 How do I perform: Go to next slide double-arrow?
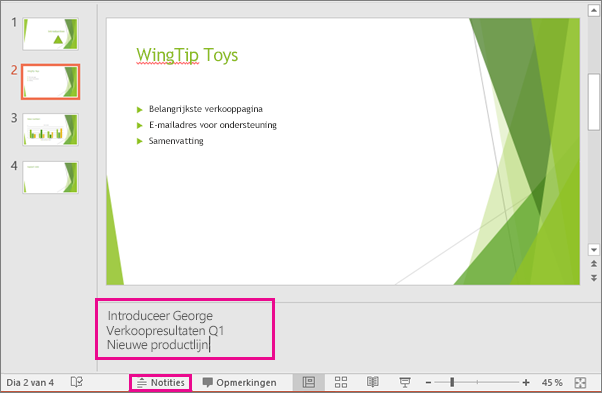[x=594, y=278]
